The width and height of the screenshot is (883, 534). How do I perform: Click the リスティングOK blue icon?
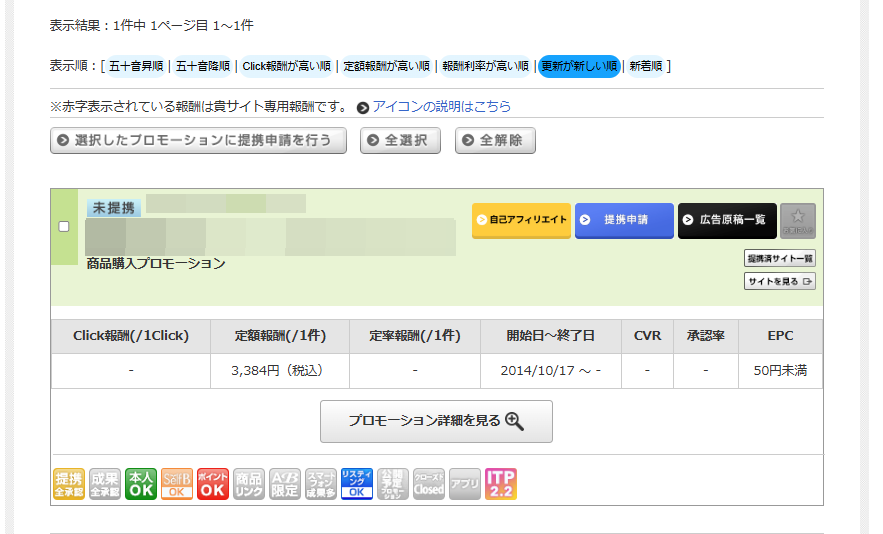pos(357,484)
